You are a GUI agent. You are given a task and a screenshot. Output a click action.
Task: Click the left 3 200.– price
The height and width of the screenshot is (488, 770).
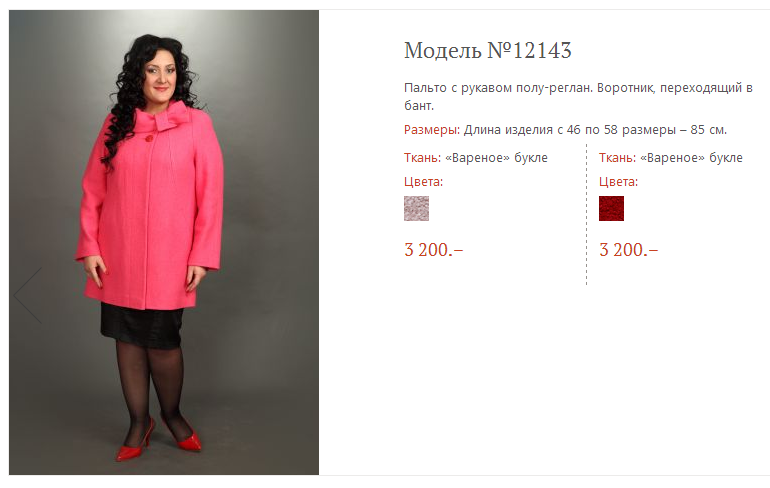(434, 250)
